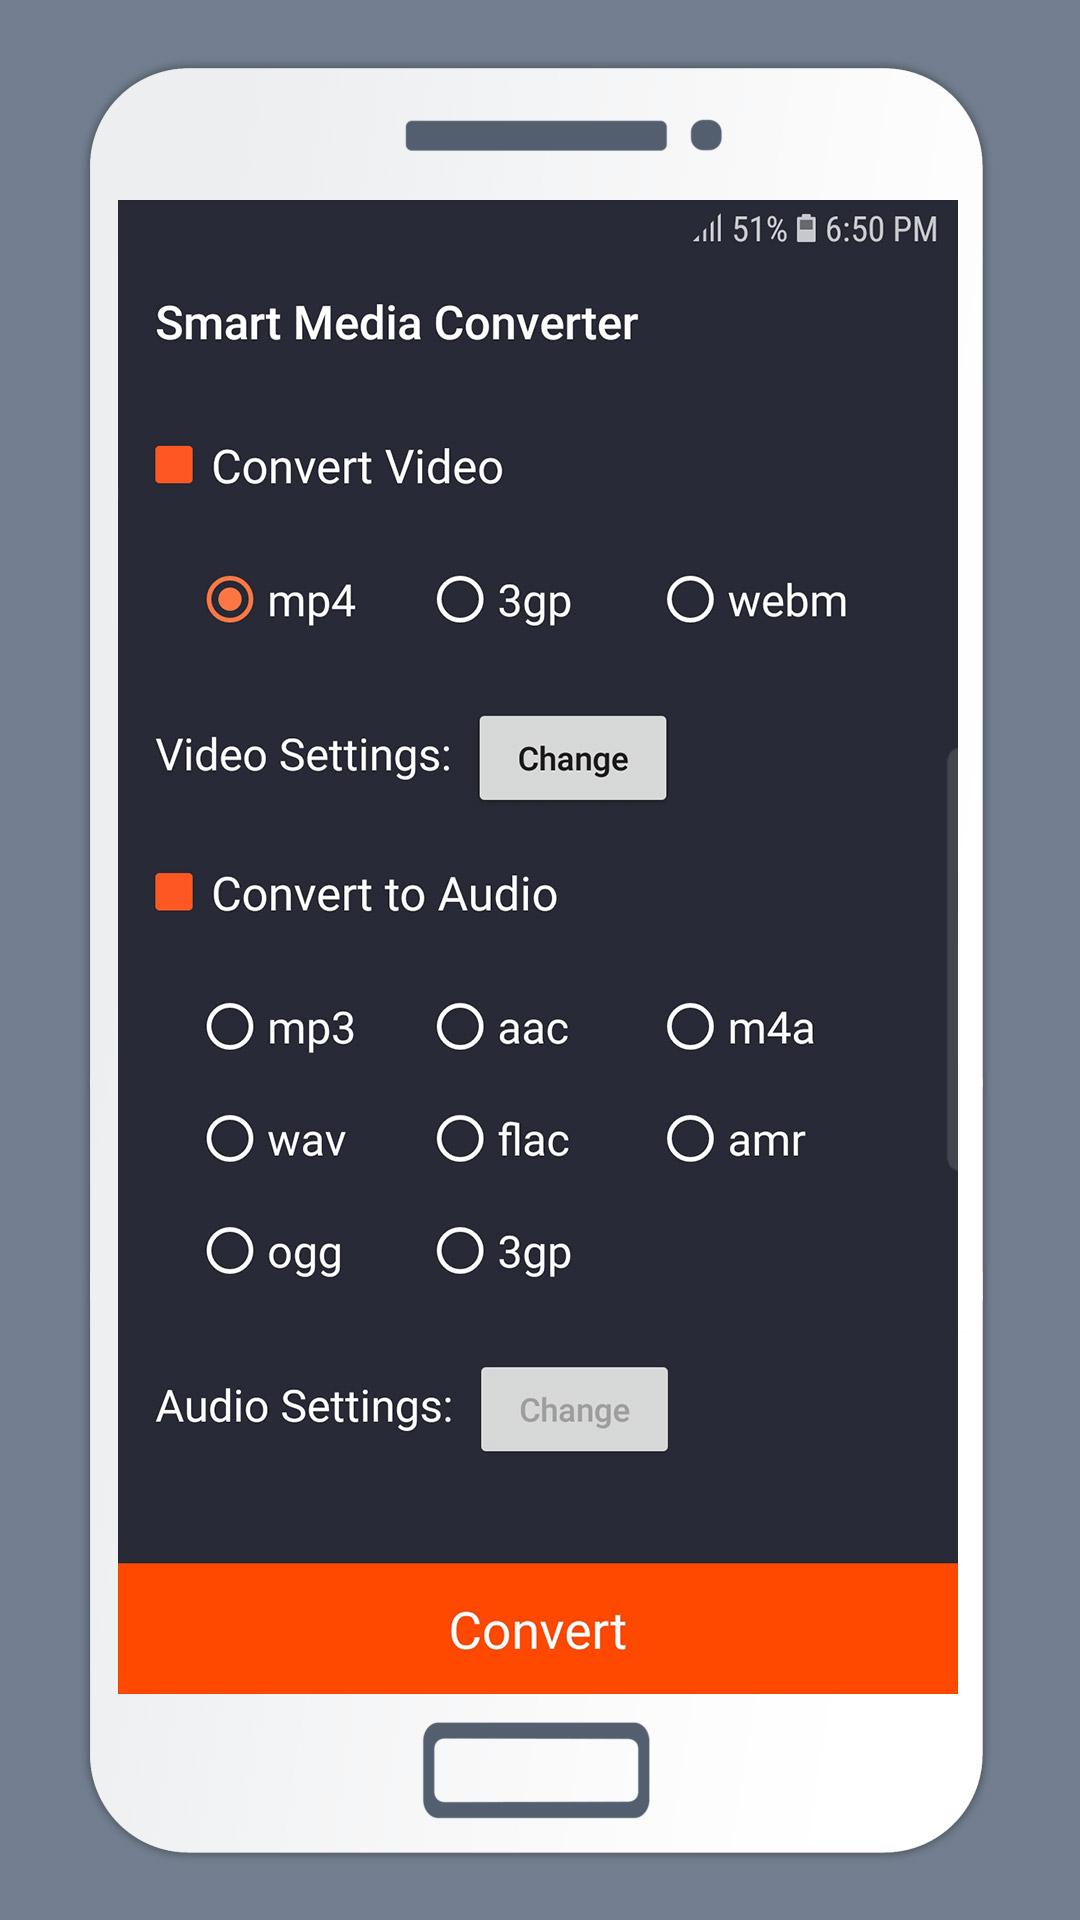Open Video Settings Change button
The height and width of the screenshot is (1920, 1080).
[573, 758]
